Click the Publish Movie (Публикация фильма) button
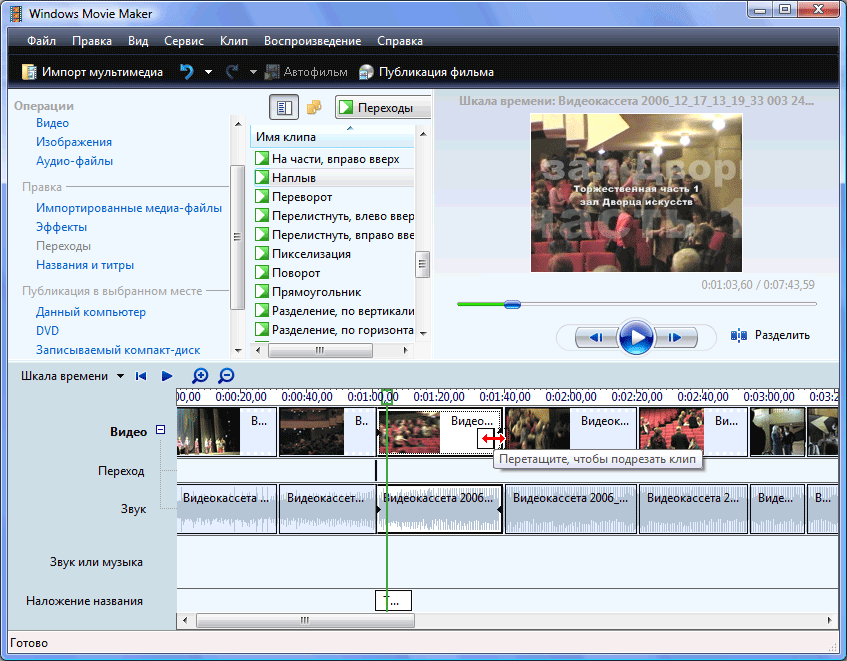Viewport: 847px width, 661px height. pos(426,72)
